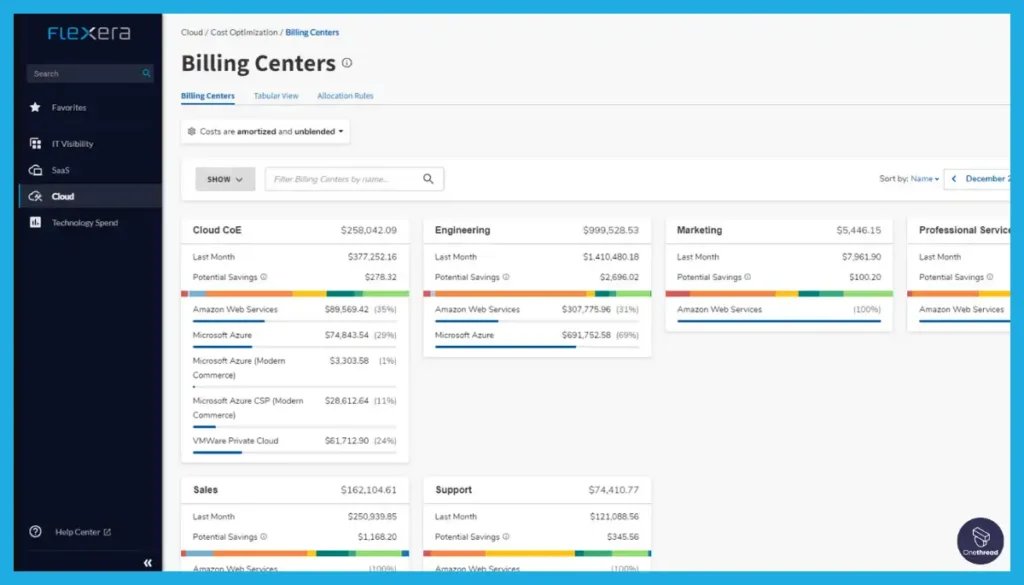Screen dimensions: 1024x585
Task: Click the gear icon in costs setting
Action: click(x=191, y=131)
